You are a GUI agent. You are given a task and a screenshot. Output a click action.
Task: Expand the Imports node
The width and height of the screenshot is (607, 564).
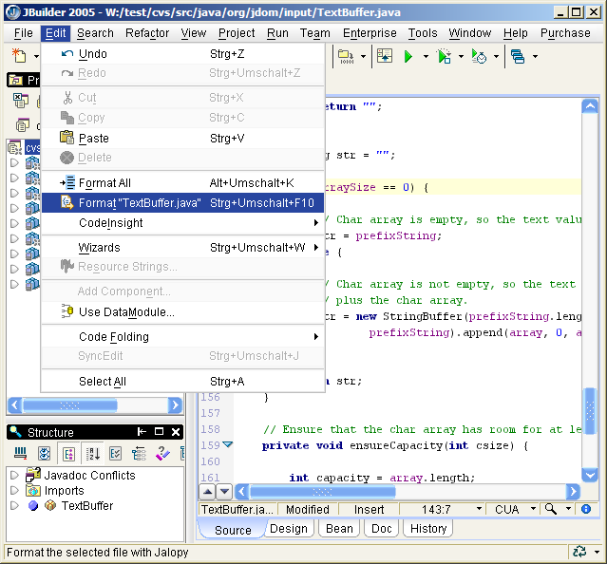(14, 490)
